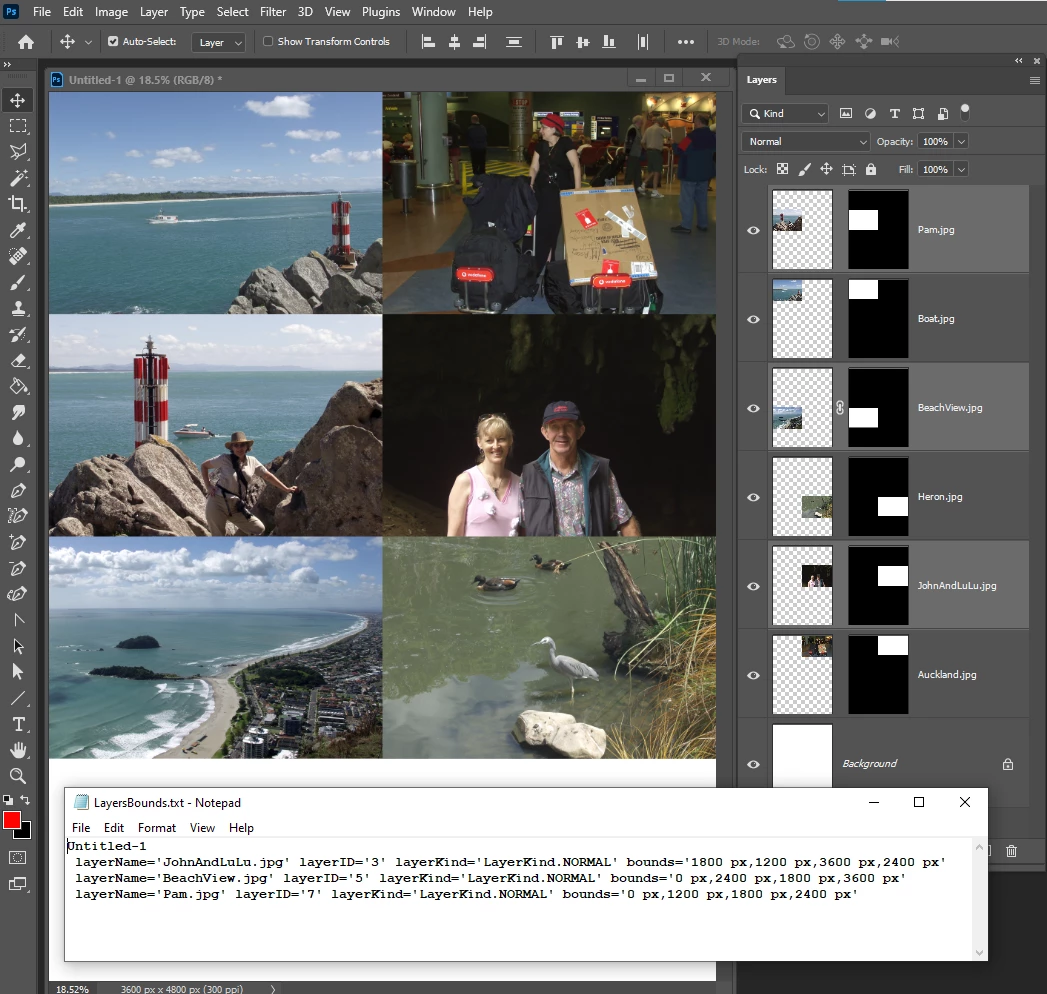Viewport: 1047px width, 994px height.
Task: Open the three-dots more align options
Action: pyautogui.click(x=686, y=42)
